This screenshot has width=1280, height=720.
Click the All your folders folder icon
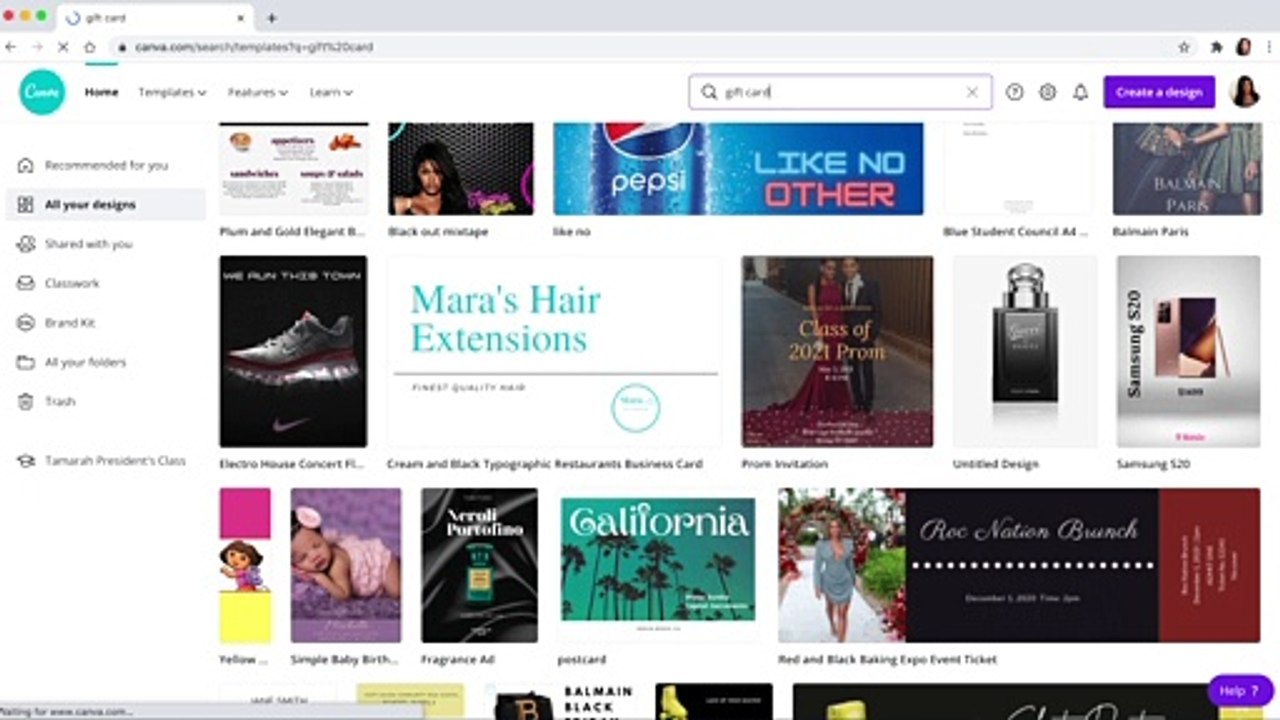25,362
